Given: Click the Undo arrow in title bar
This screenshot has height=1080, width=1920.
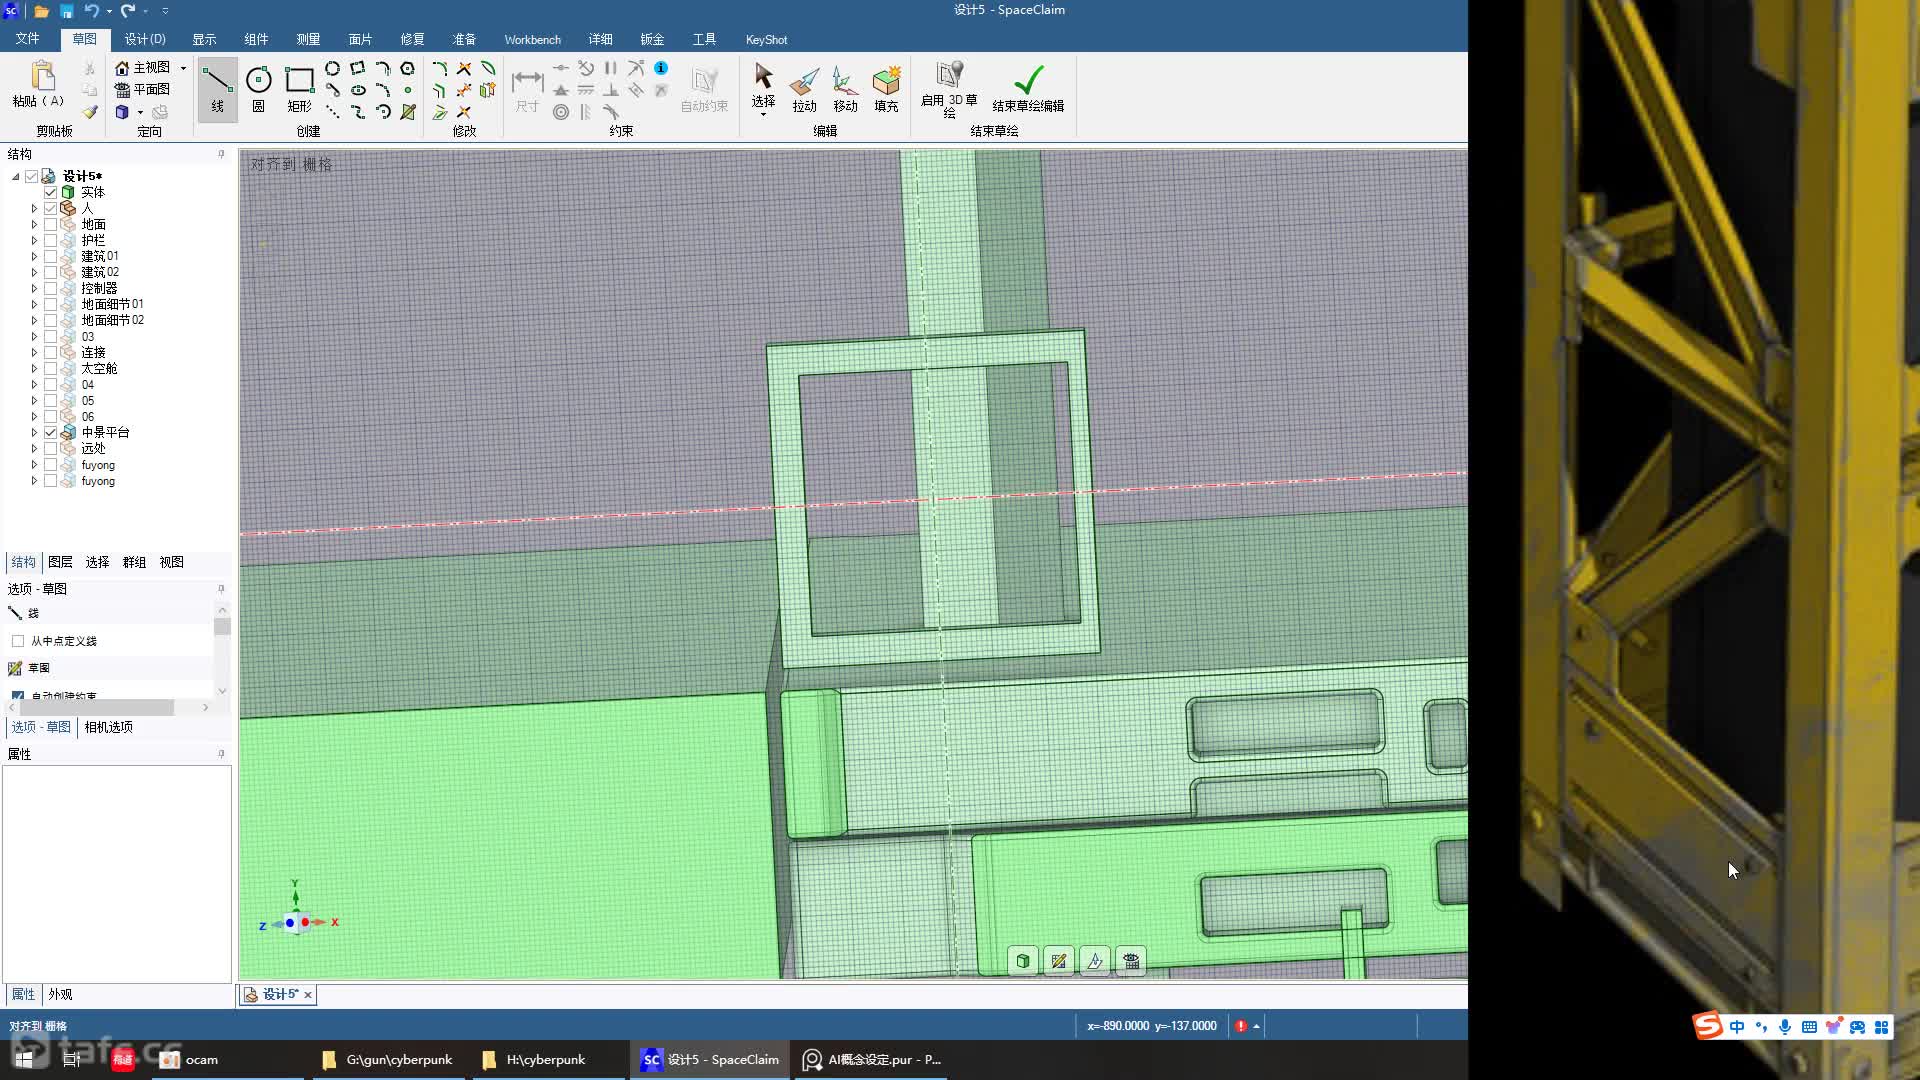Looking at the screenshot, I should tap(91, 11).
